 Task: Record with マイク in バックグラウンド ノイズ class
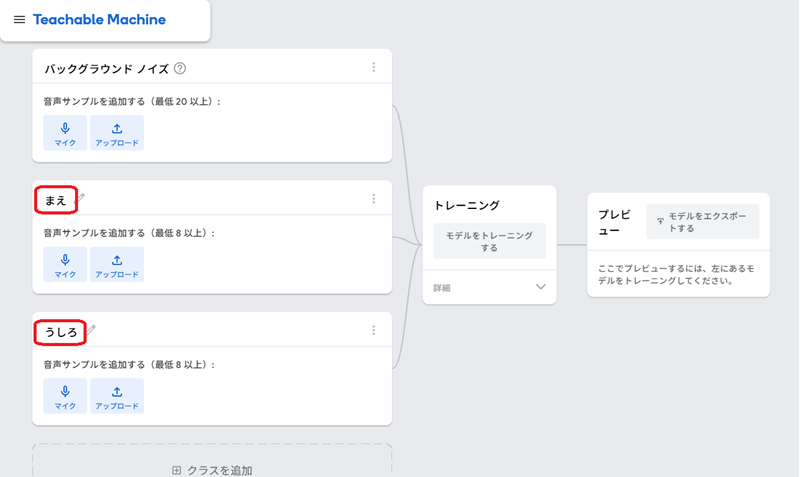tap(65, 133)
